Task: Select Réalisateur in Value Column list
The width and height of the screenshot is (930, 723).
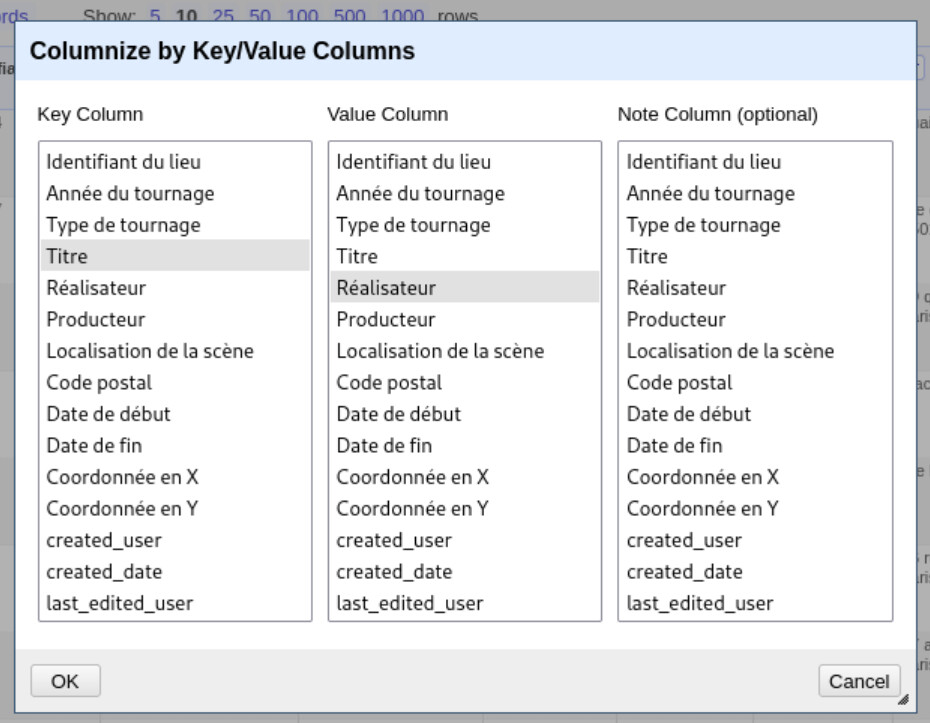Action: pos(386,288)
